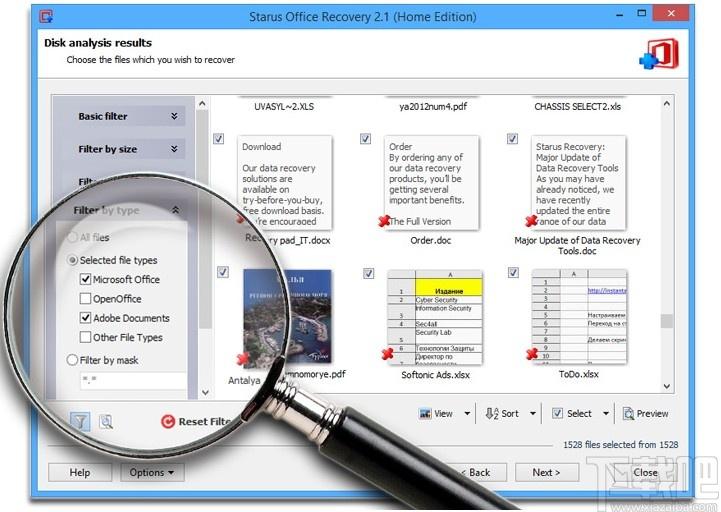Select the All files radio button
Image resolution: width=721 pixels, height=512 pixels.
pyautogui.click(x=72, y=237)
